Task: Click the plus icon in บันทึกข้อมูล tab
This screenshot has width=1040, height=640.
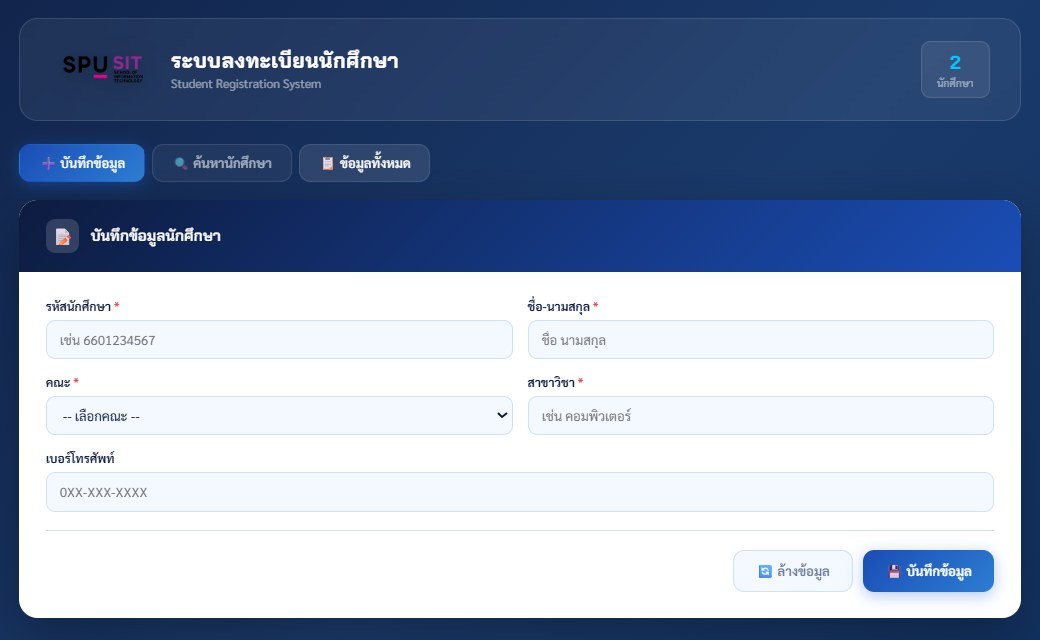Action: pos(48,163)
